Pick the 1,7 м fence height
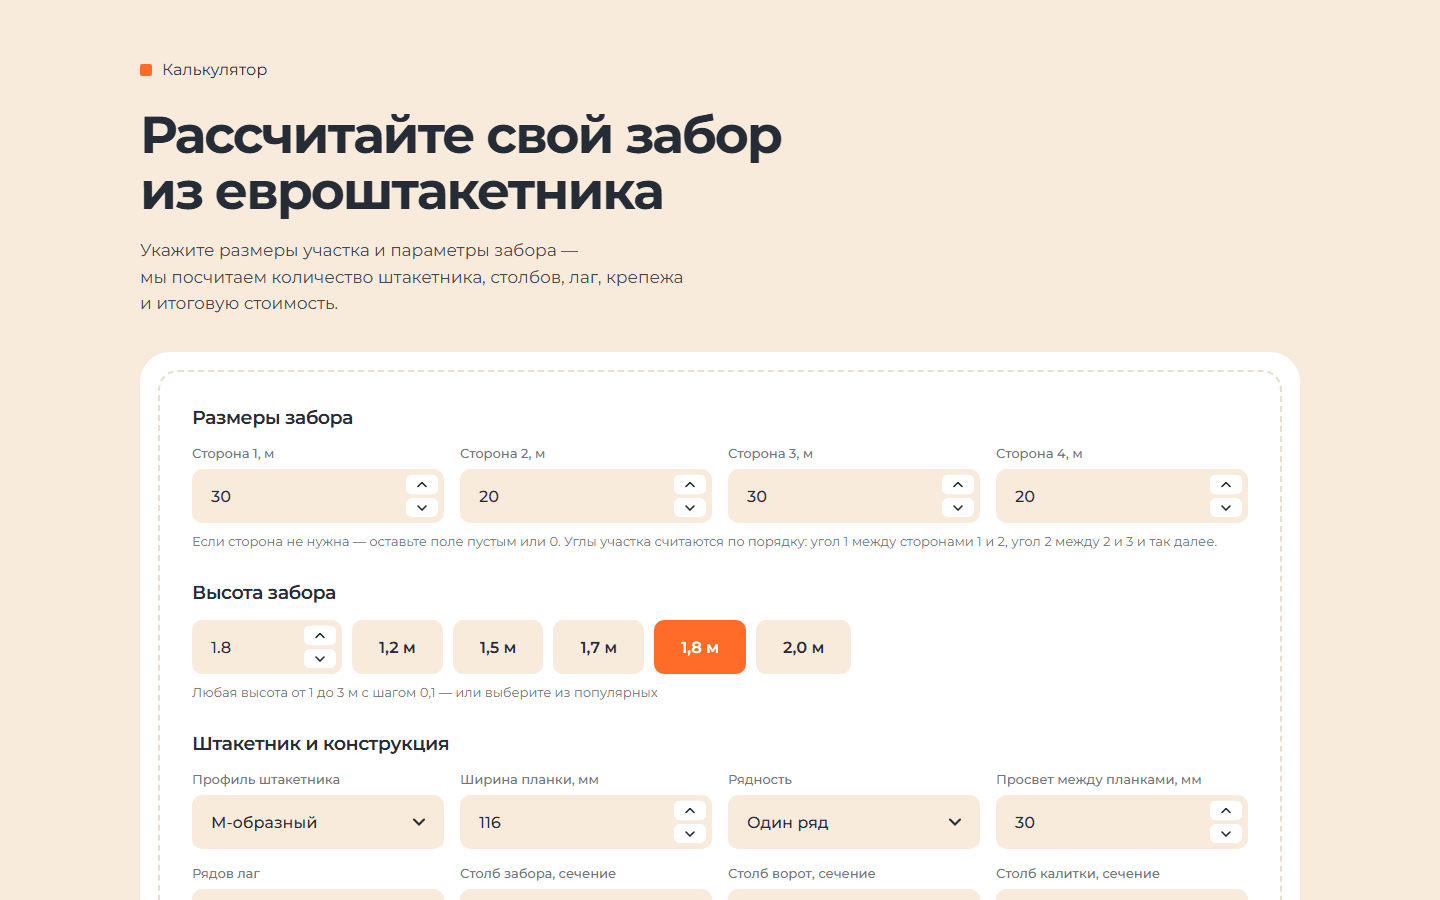 point(598,647)
